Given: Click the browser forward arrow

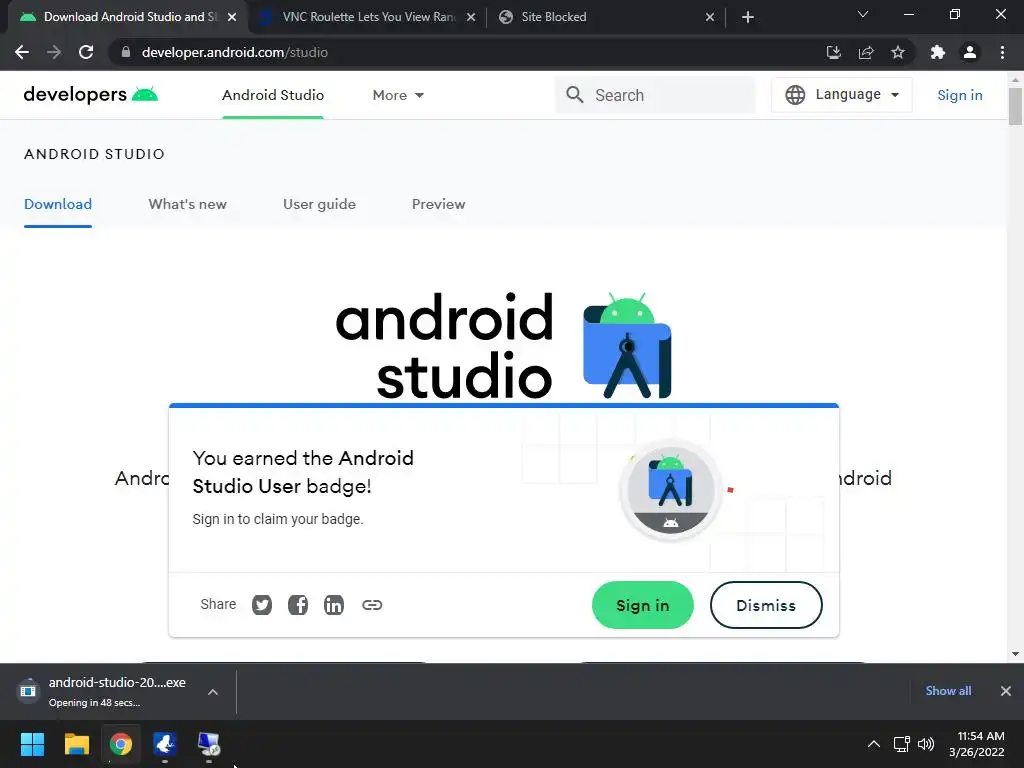Looking at the screenshot, I should [54, 52].
